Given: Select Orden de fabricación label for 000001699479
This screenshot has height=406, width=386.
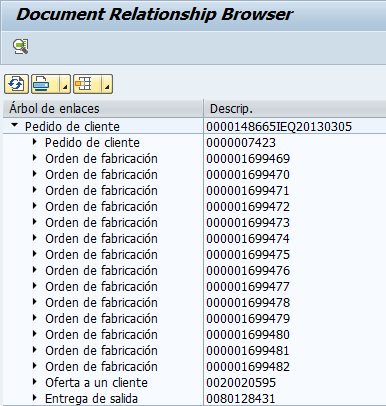Looking at the screenshot, I should click(x=101, y=319).
